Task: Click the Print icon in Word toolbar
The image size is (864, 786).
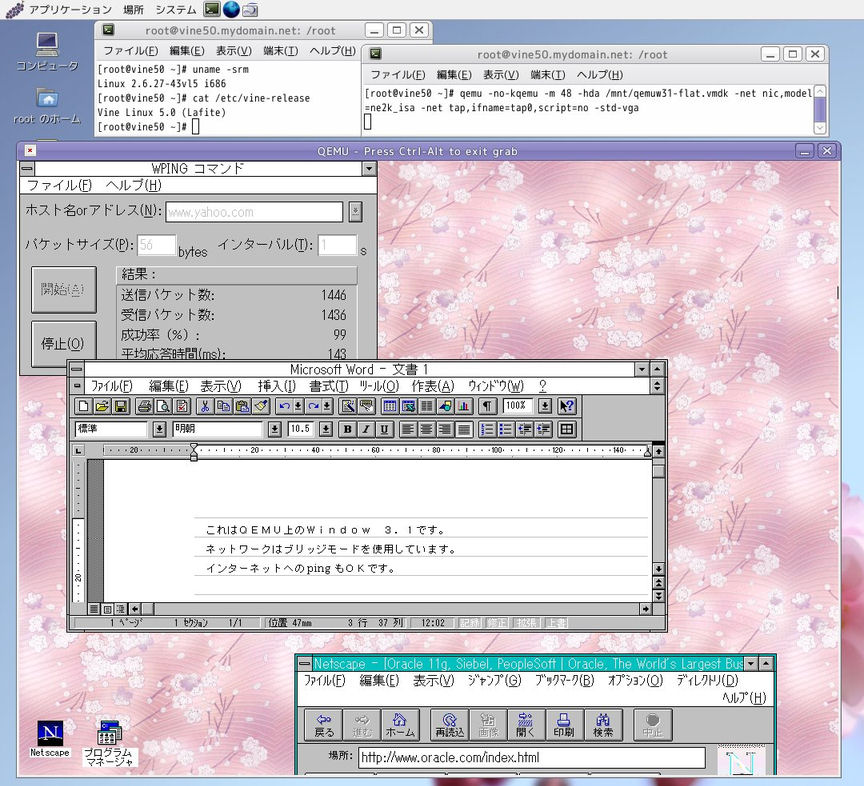Action: pyautogui.click(x=144, y=406)
